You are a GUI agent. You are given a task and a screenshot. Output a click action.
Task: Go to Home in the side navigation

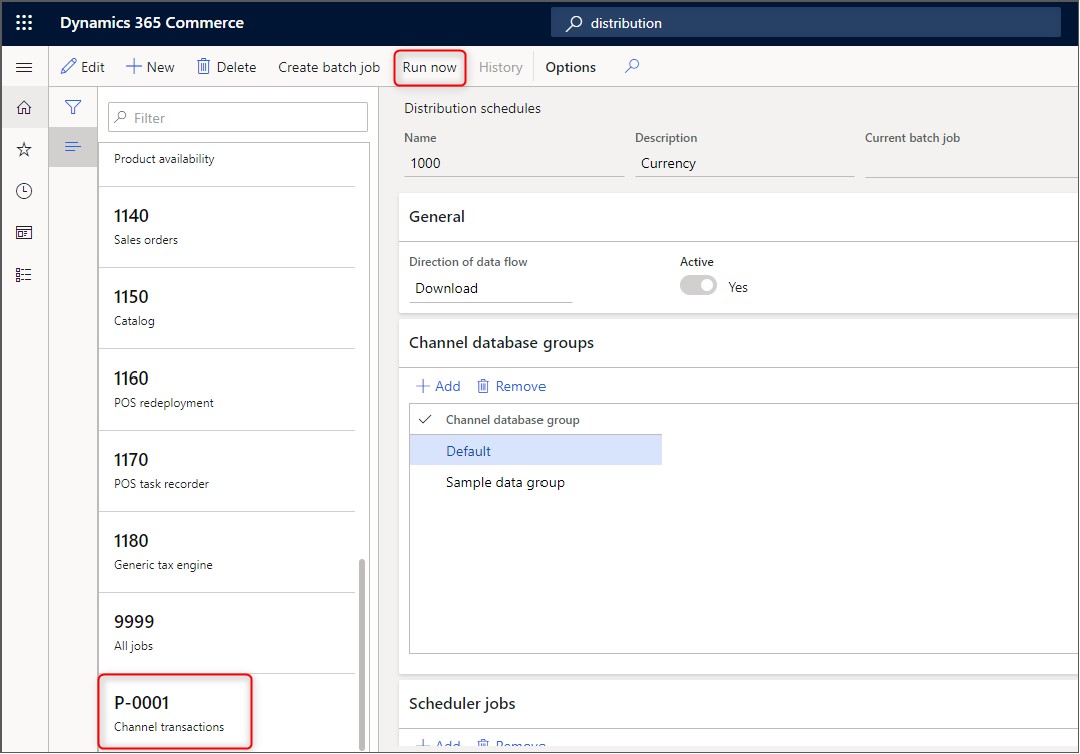(24, 107)
